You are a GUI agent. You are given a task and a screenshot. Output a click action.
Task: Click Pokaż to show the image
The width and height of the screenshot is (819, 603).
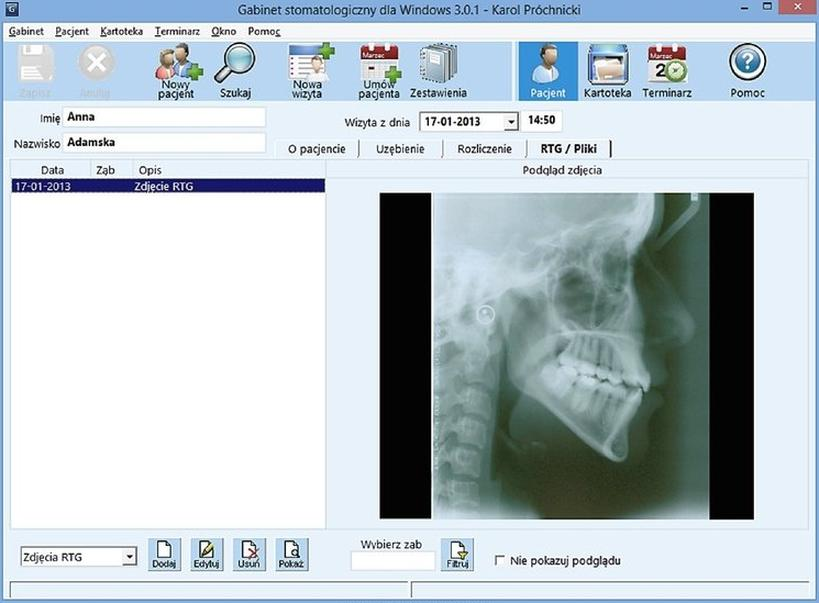pos(293,554)
